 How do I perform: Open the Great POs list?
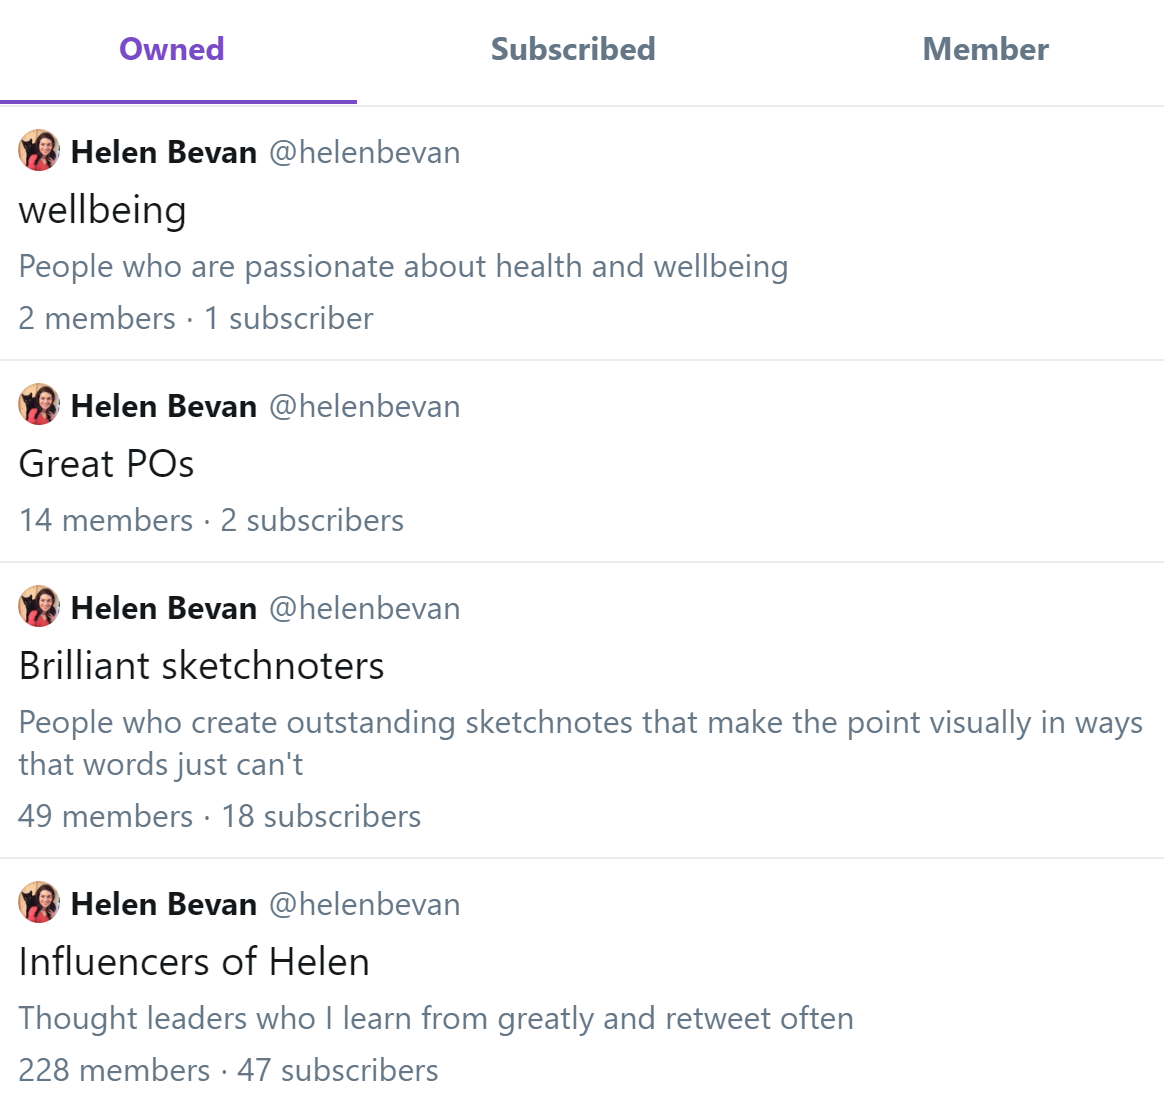(x=106, y=464)
